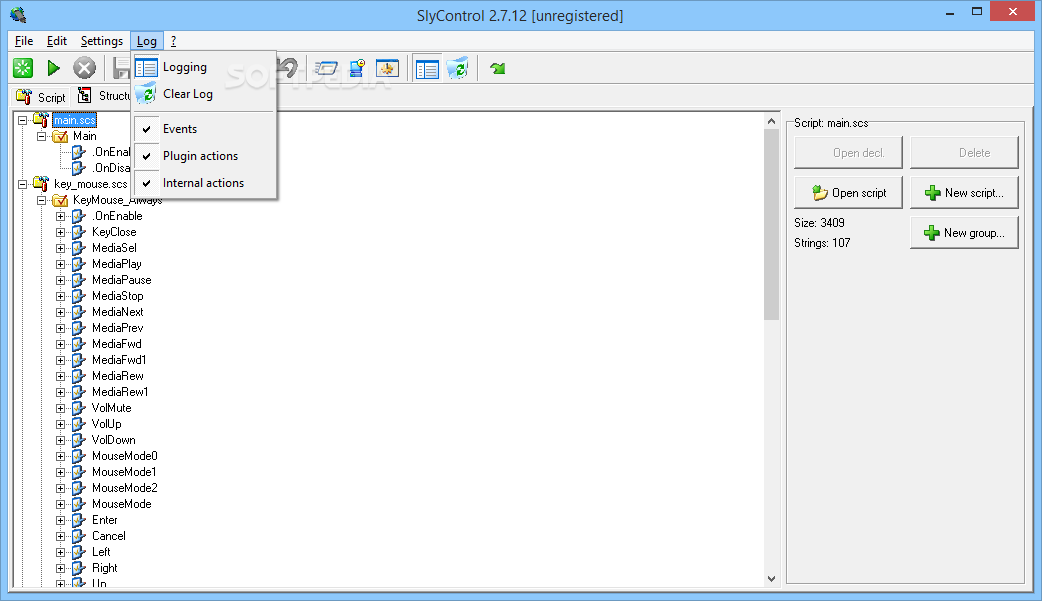Image resolution: width=1042 pixels, height=601 pixels.
Task: Click the Enter item icon in the tree
Action: coord(79,520)
